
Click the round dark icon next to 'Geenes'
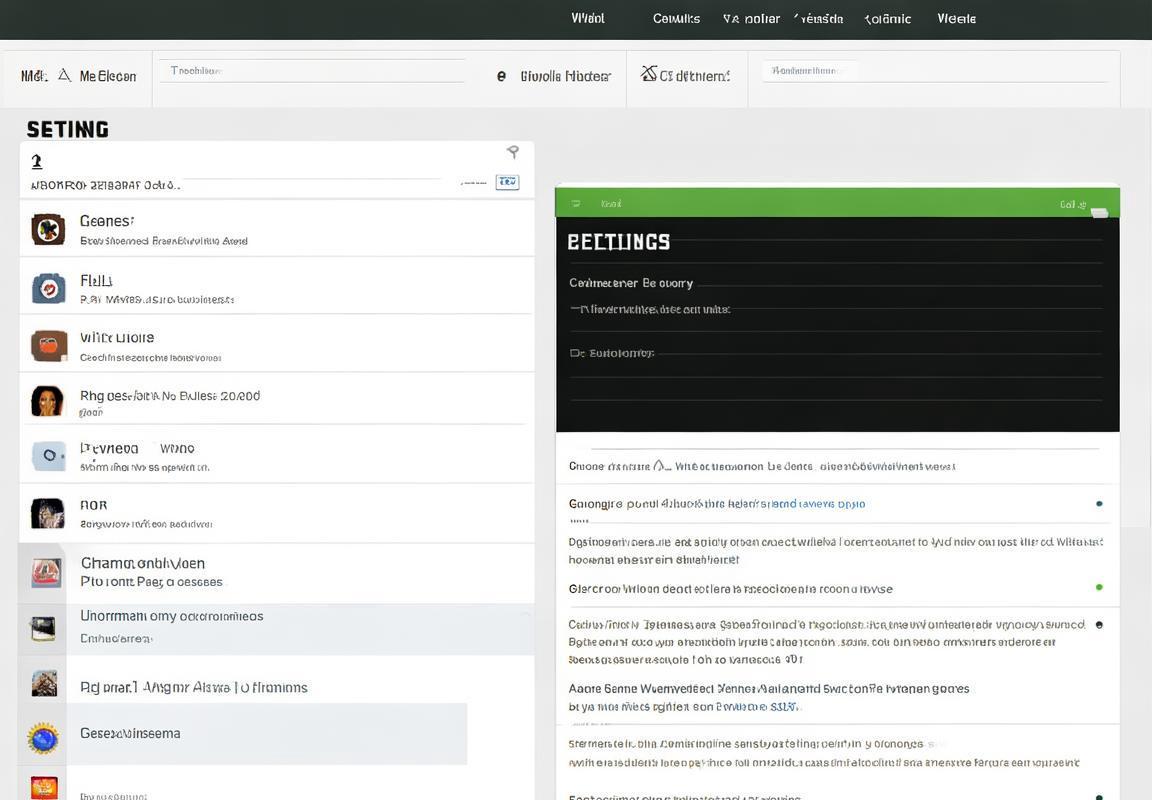point(48,229)
